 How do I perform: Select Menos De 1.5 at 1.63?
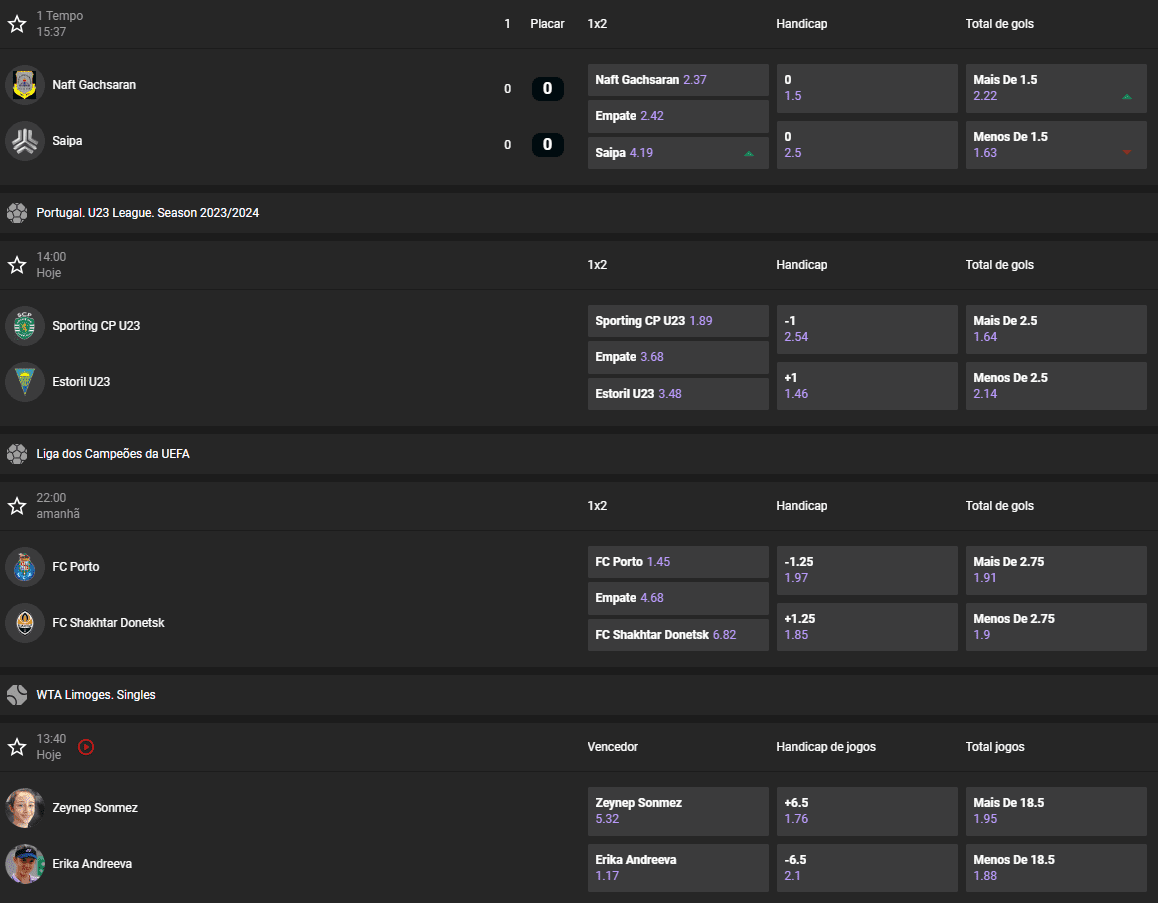1056,145
